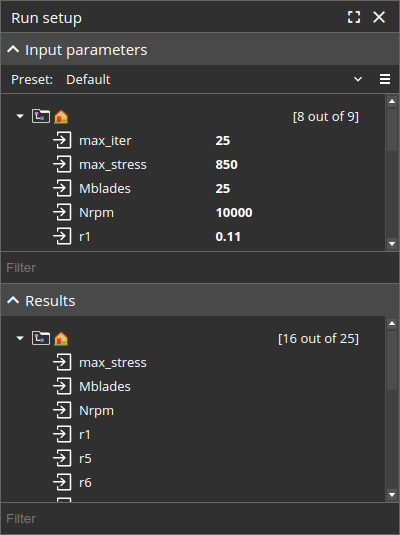Screen dimensions: 400x535
Task: Open the Preset Default dropdown
Action: point(214,79)
